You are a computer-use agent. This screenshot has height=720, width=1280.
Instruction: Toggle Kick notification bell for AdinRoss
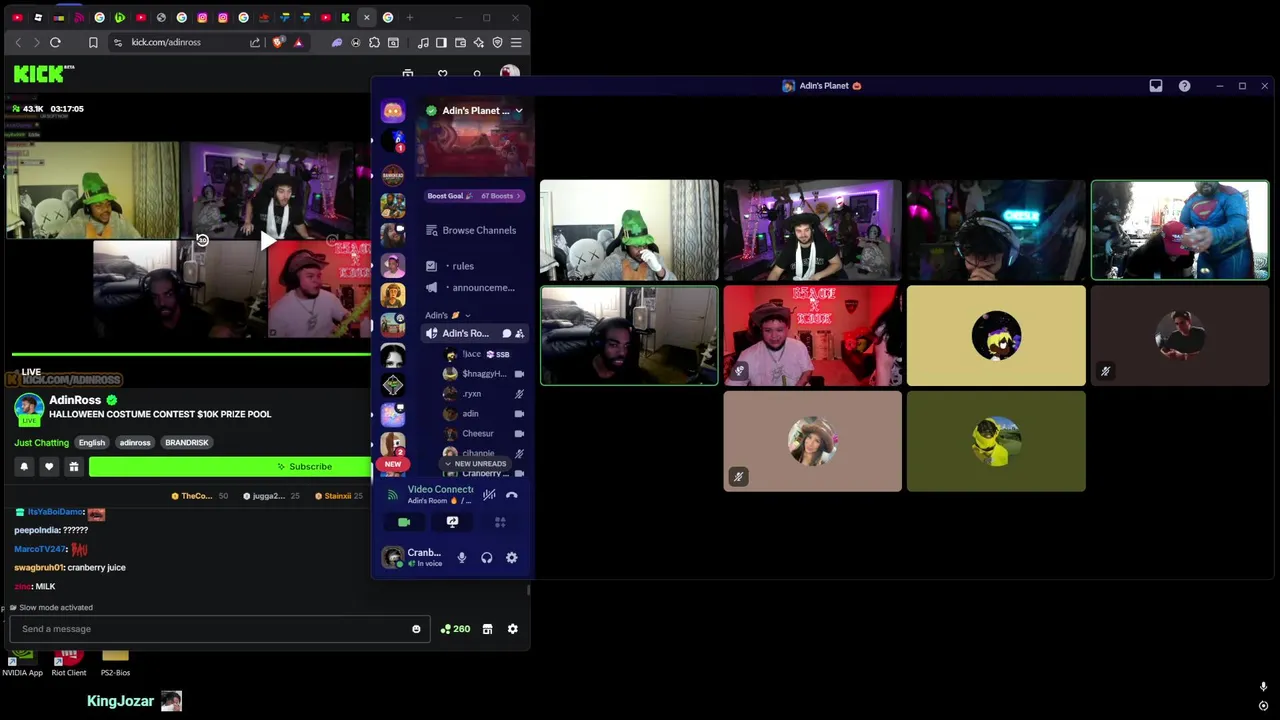click(x=24, y=467)
